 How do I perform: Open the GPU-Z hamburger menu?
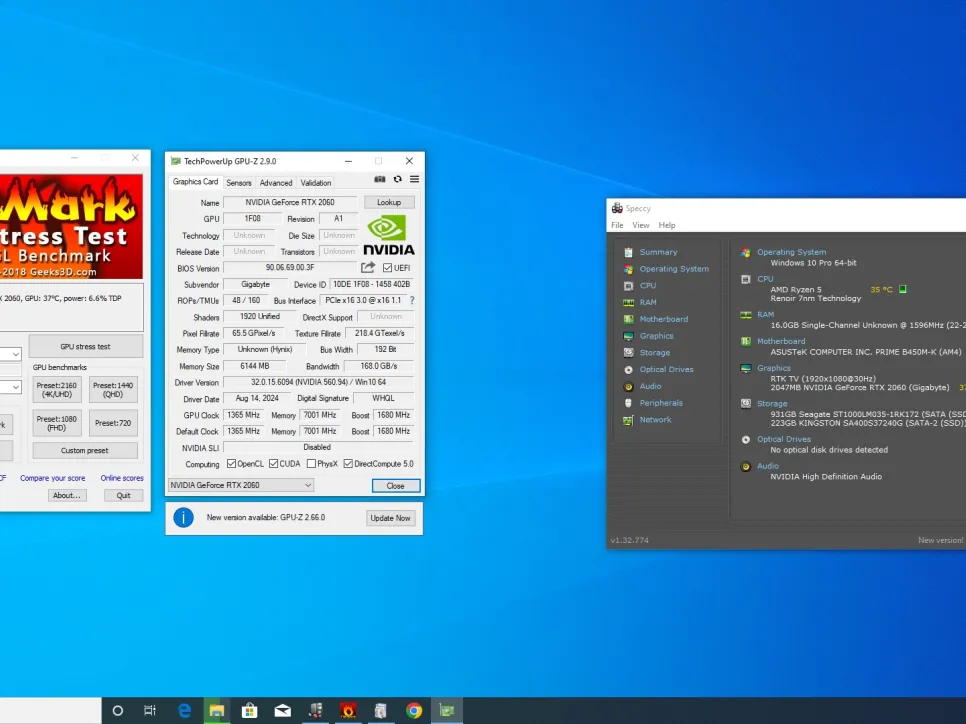415,179
